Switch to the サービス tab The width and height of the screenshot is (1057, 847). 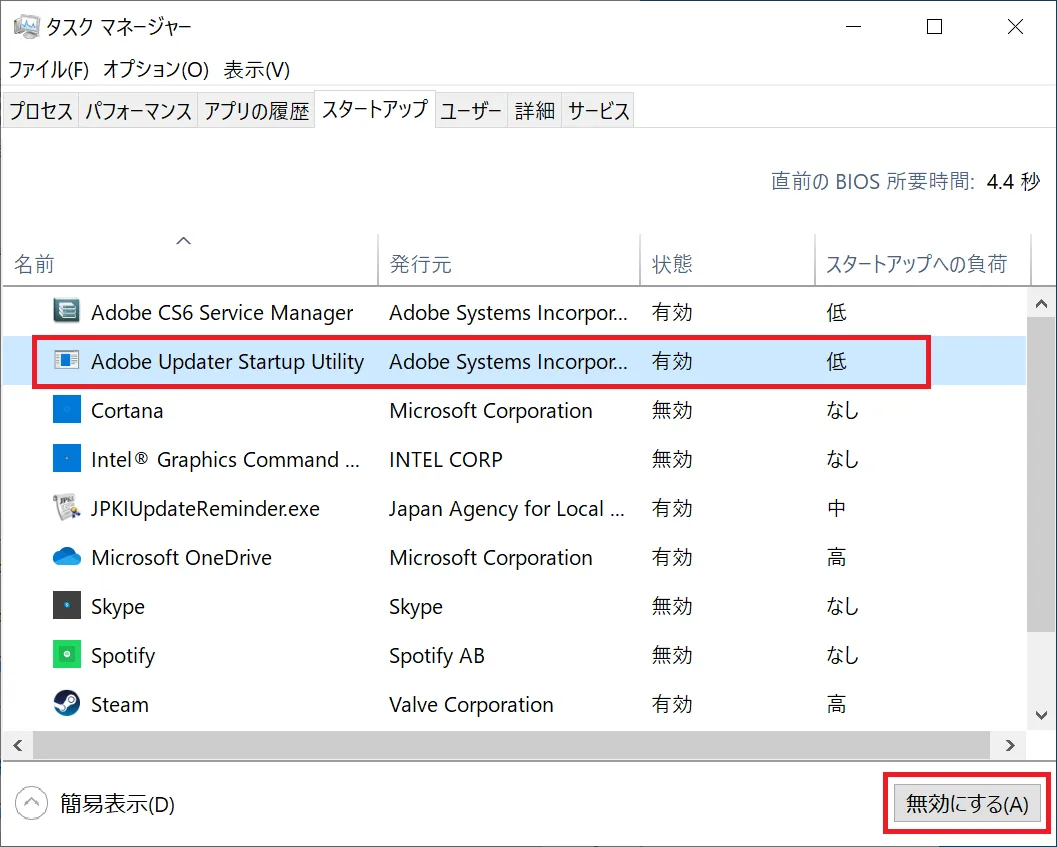(599, 111)
